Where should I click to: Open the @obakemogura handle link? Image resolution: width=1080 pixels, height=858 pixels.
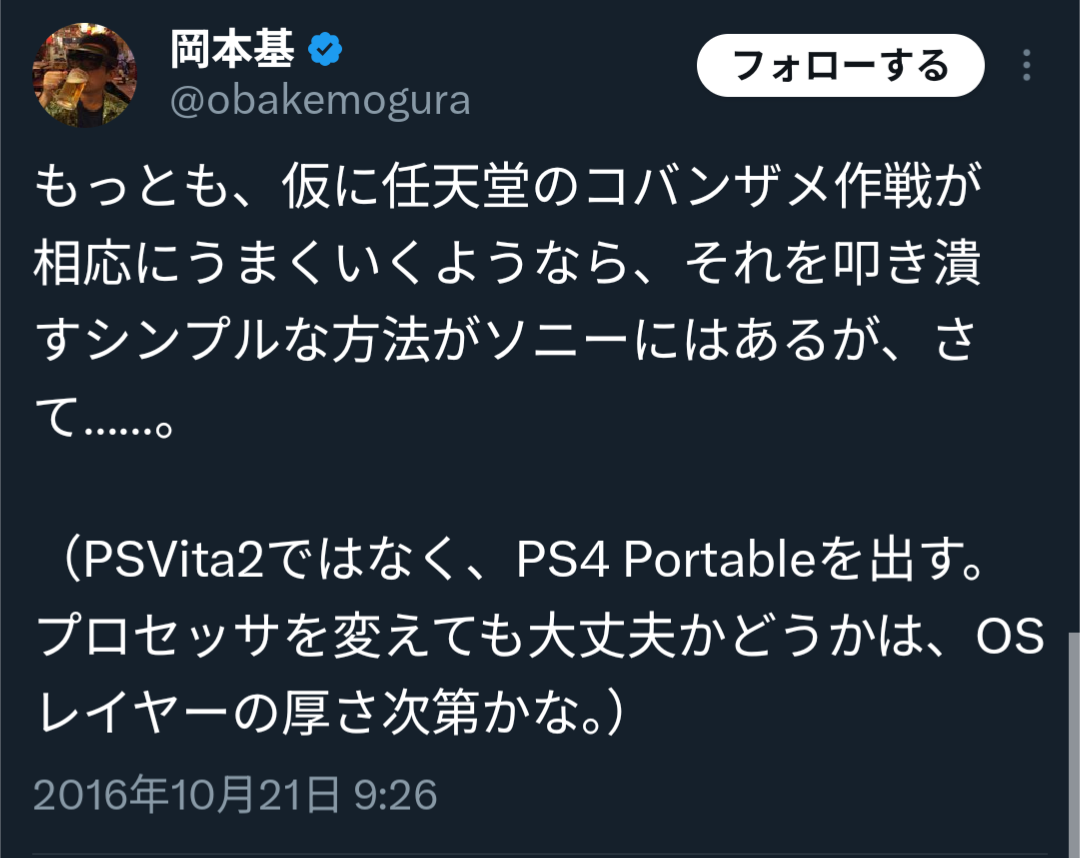click(x=320, y=101)
